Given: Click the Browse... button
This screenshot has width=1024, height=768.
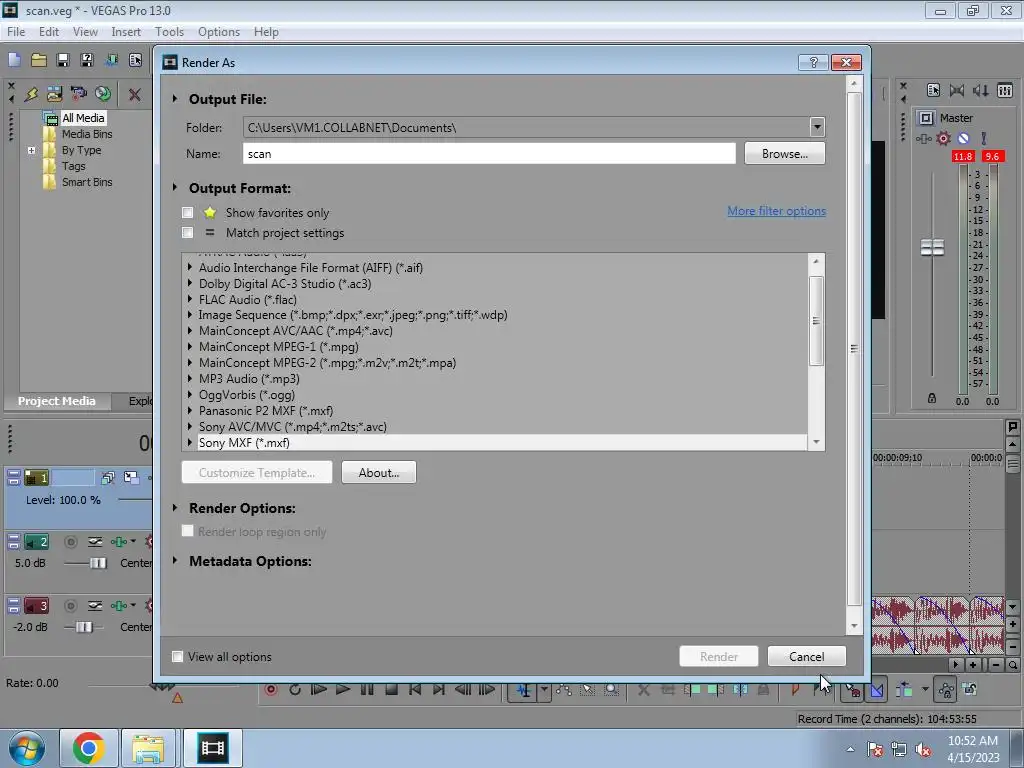Looking at the screenshot, I should [784, 153].
